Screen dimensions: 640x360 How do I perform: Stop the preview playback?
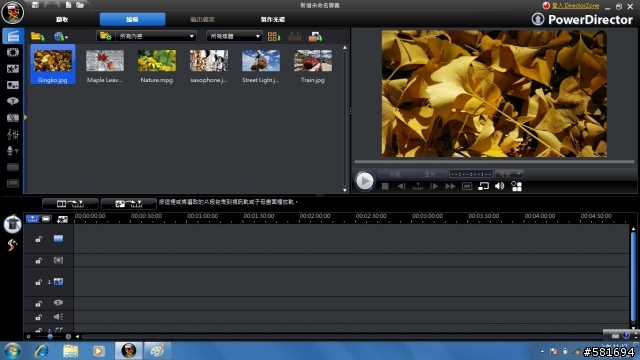tap(385, 186)
